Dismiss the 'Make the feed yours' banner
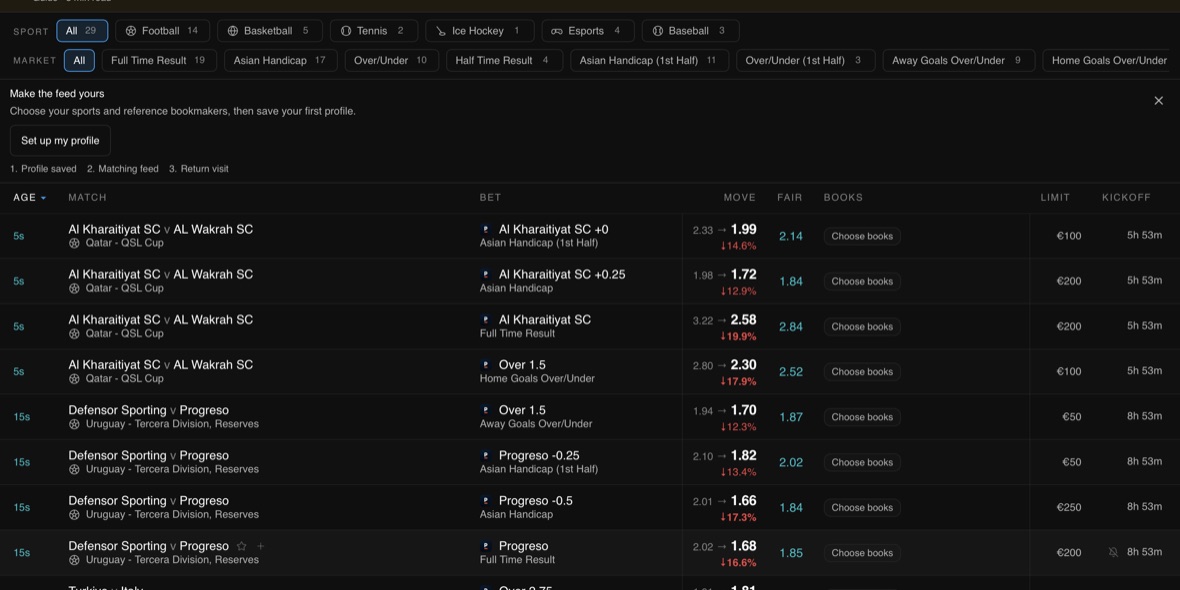1180x590 pixels. [x=1158, y=101]
